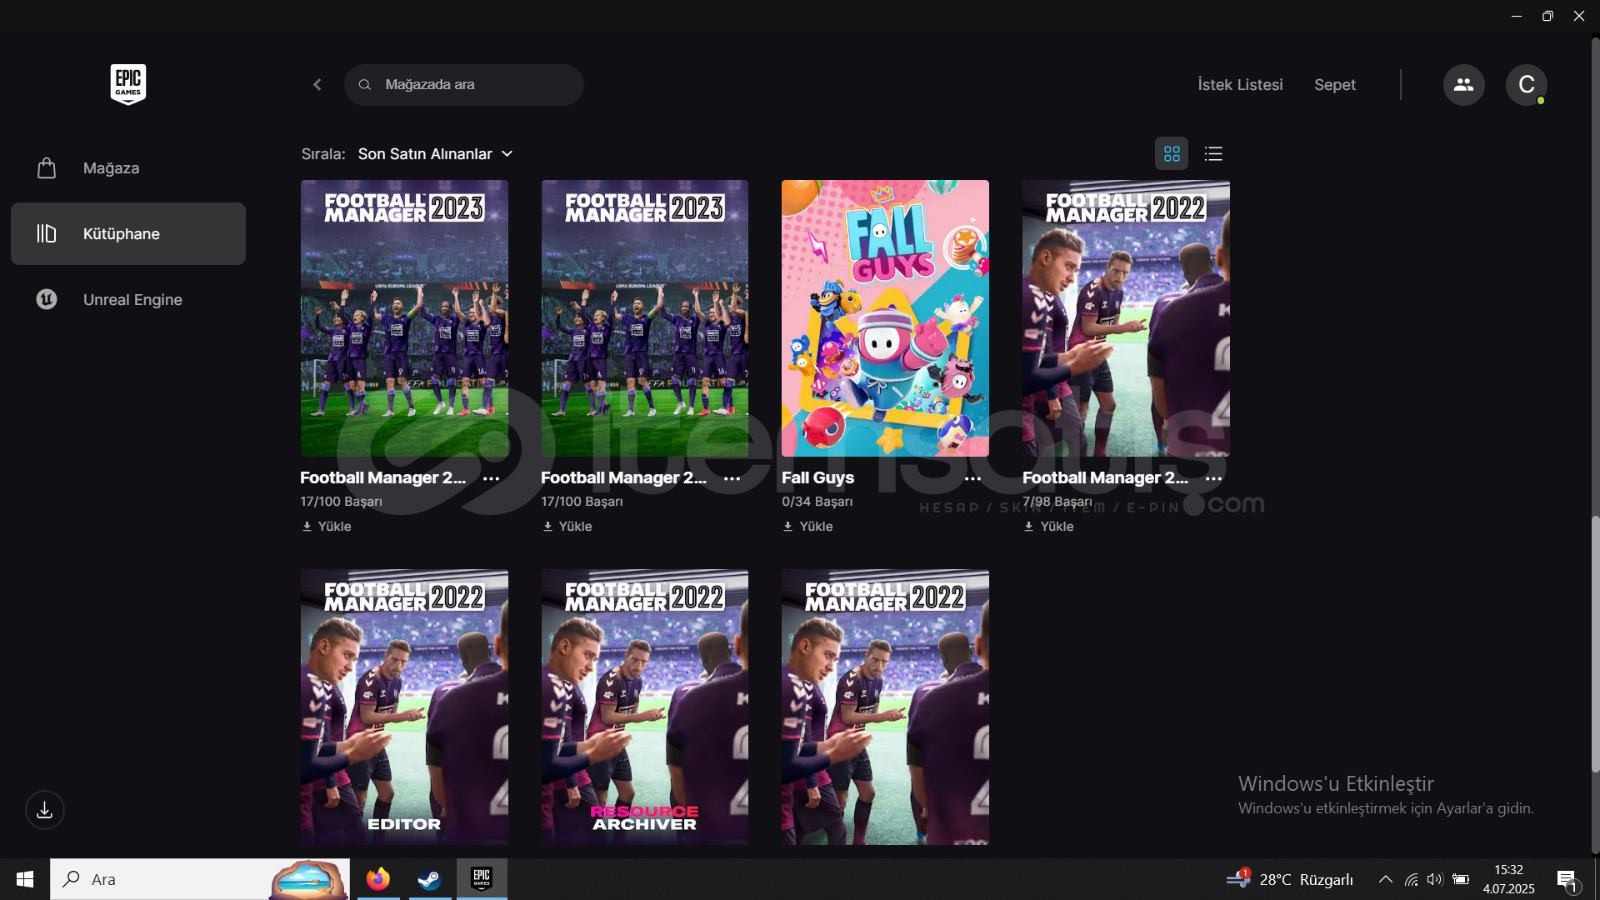This screenshot has width=1600, height=900.
Task: Open options menu for second Football Manager 2023
Action: click(x=732, y=479)
